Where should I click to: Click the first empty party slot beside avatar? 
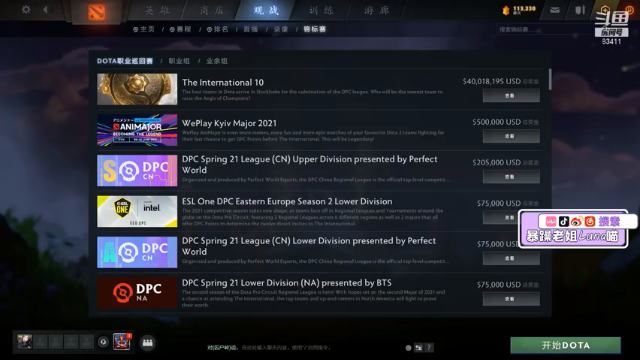coord(40,342)
